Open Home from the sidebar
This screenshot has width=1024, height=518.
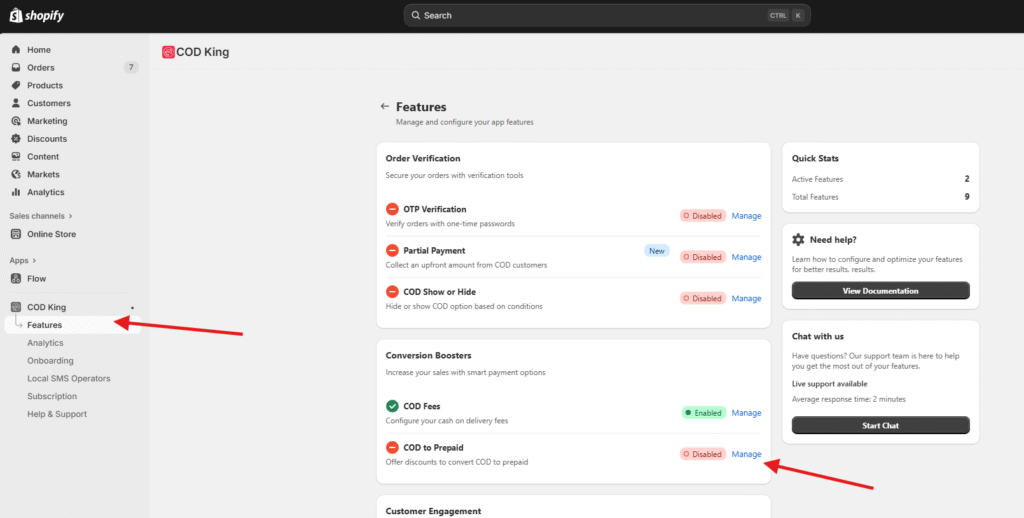39,50
